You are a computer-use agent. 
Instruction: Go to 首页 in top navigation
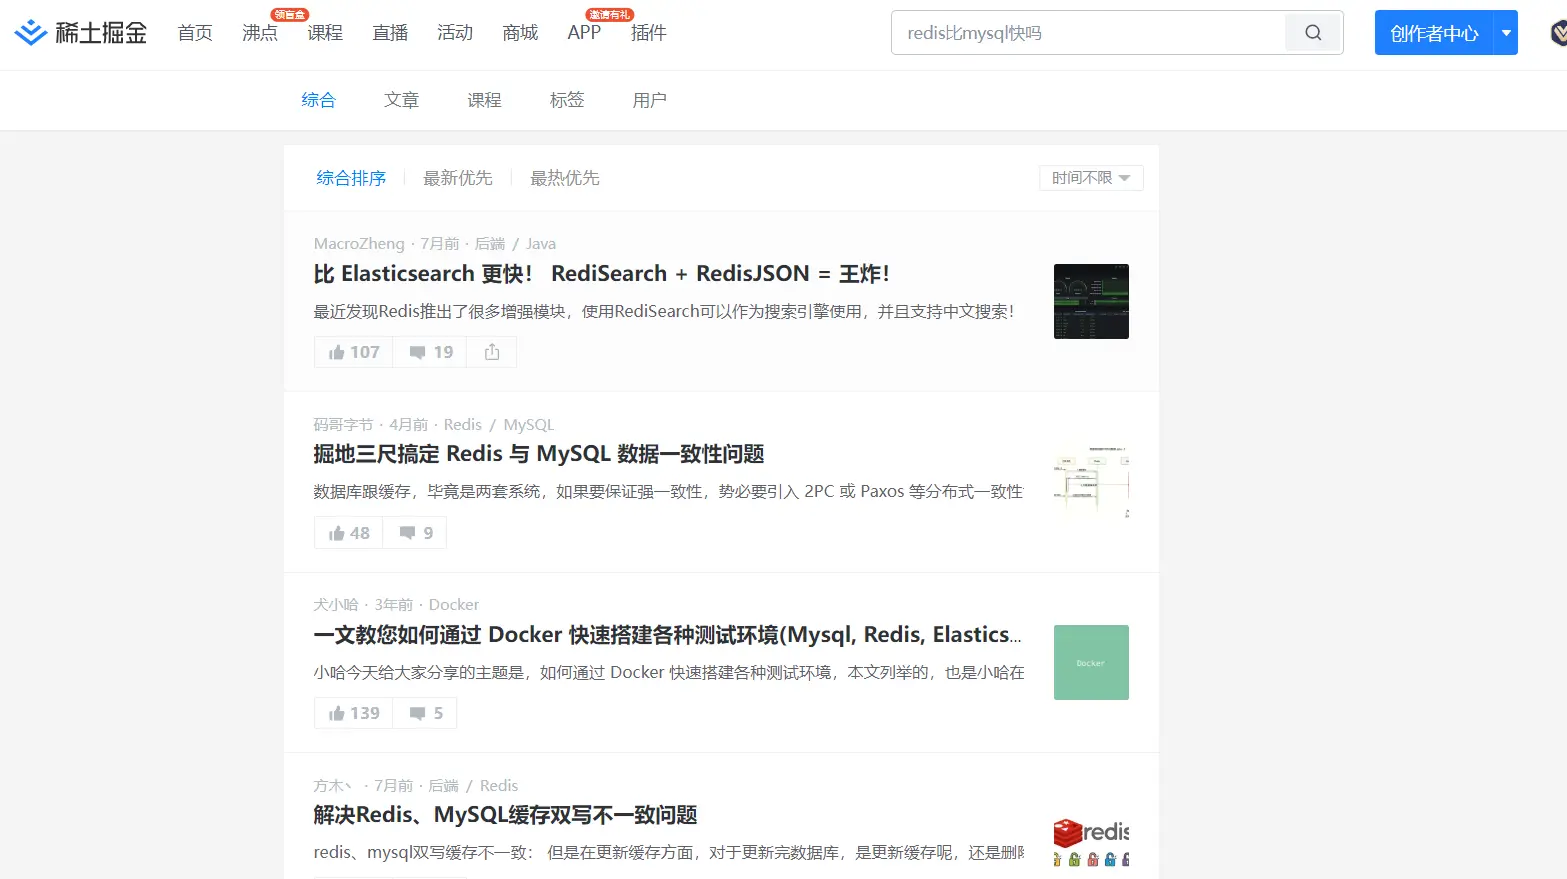(x=195, y=33)
